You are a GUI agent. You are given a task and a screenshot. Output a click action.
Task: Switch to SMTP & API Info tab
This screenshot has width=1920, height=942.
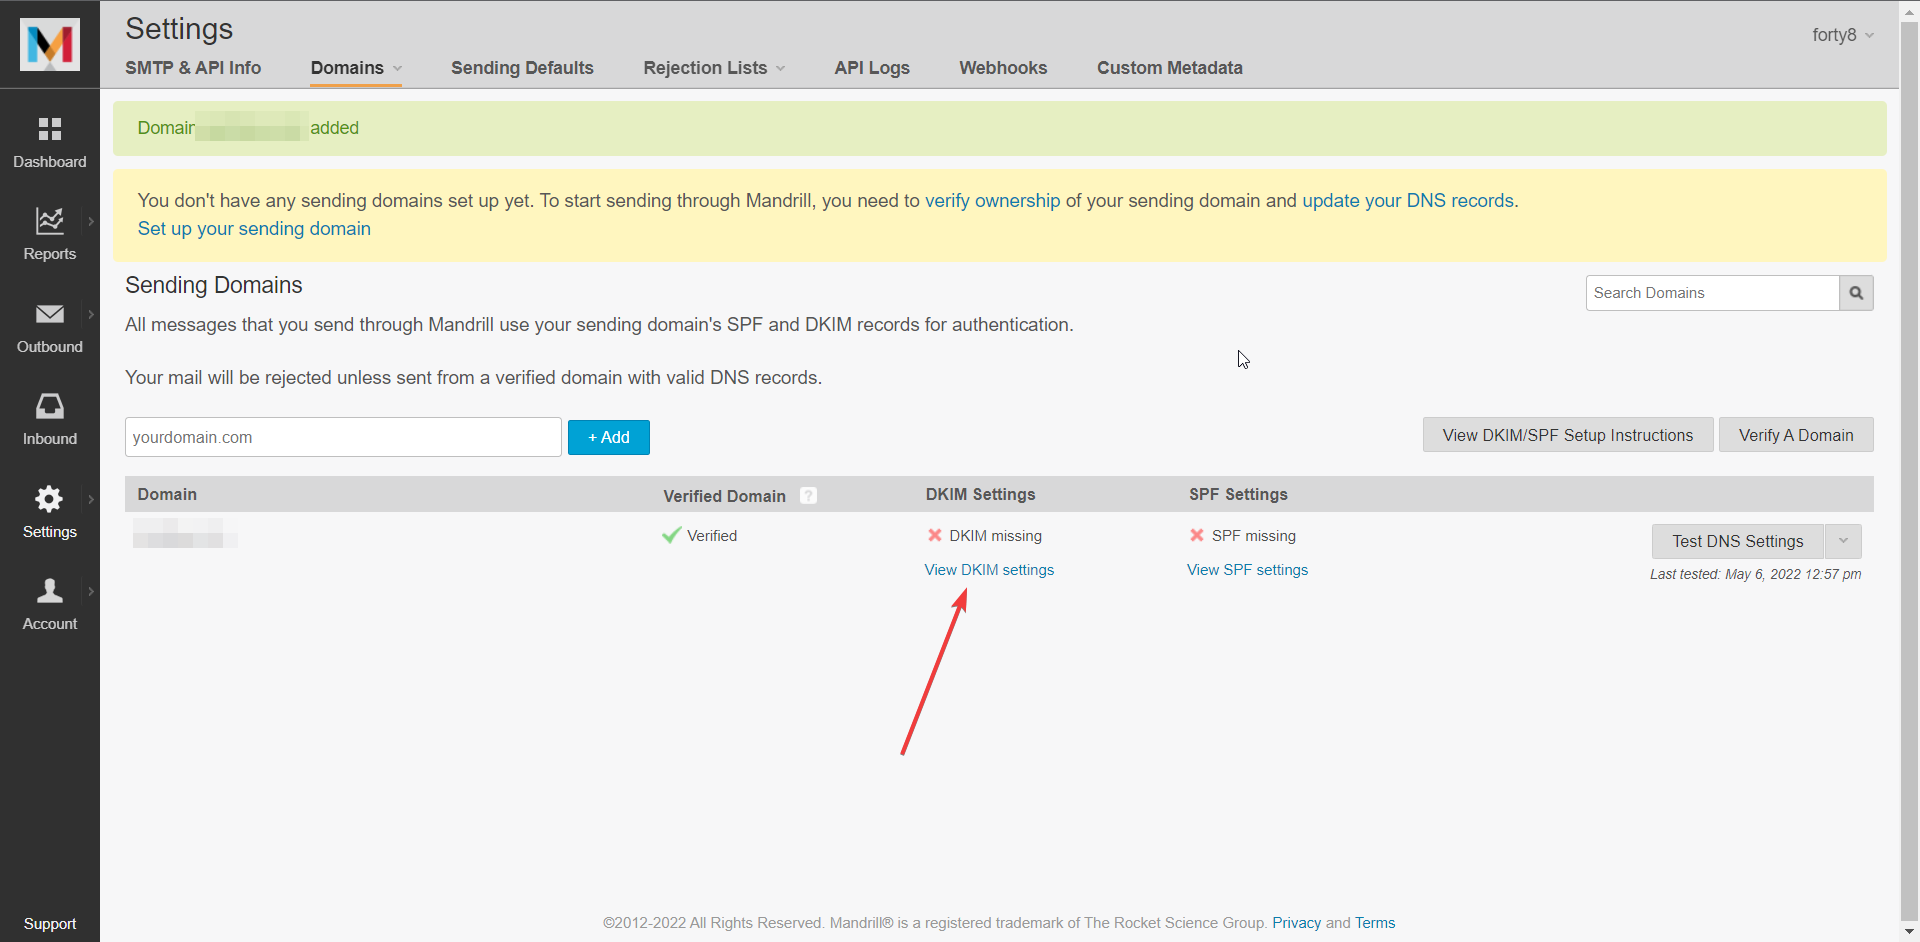point(193,68)
